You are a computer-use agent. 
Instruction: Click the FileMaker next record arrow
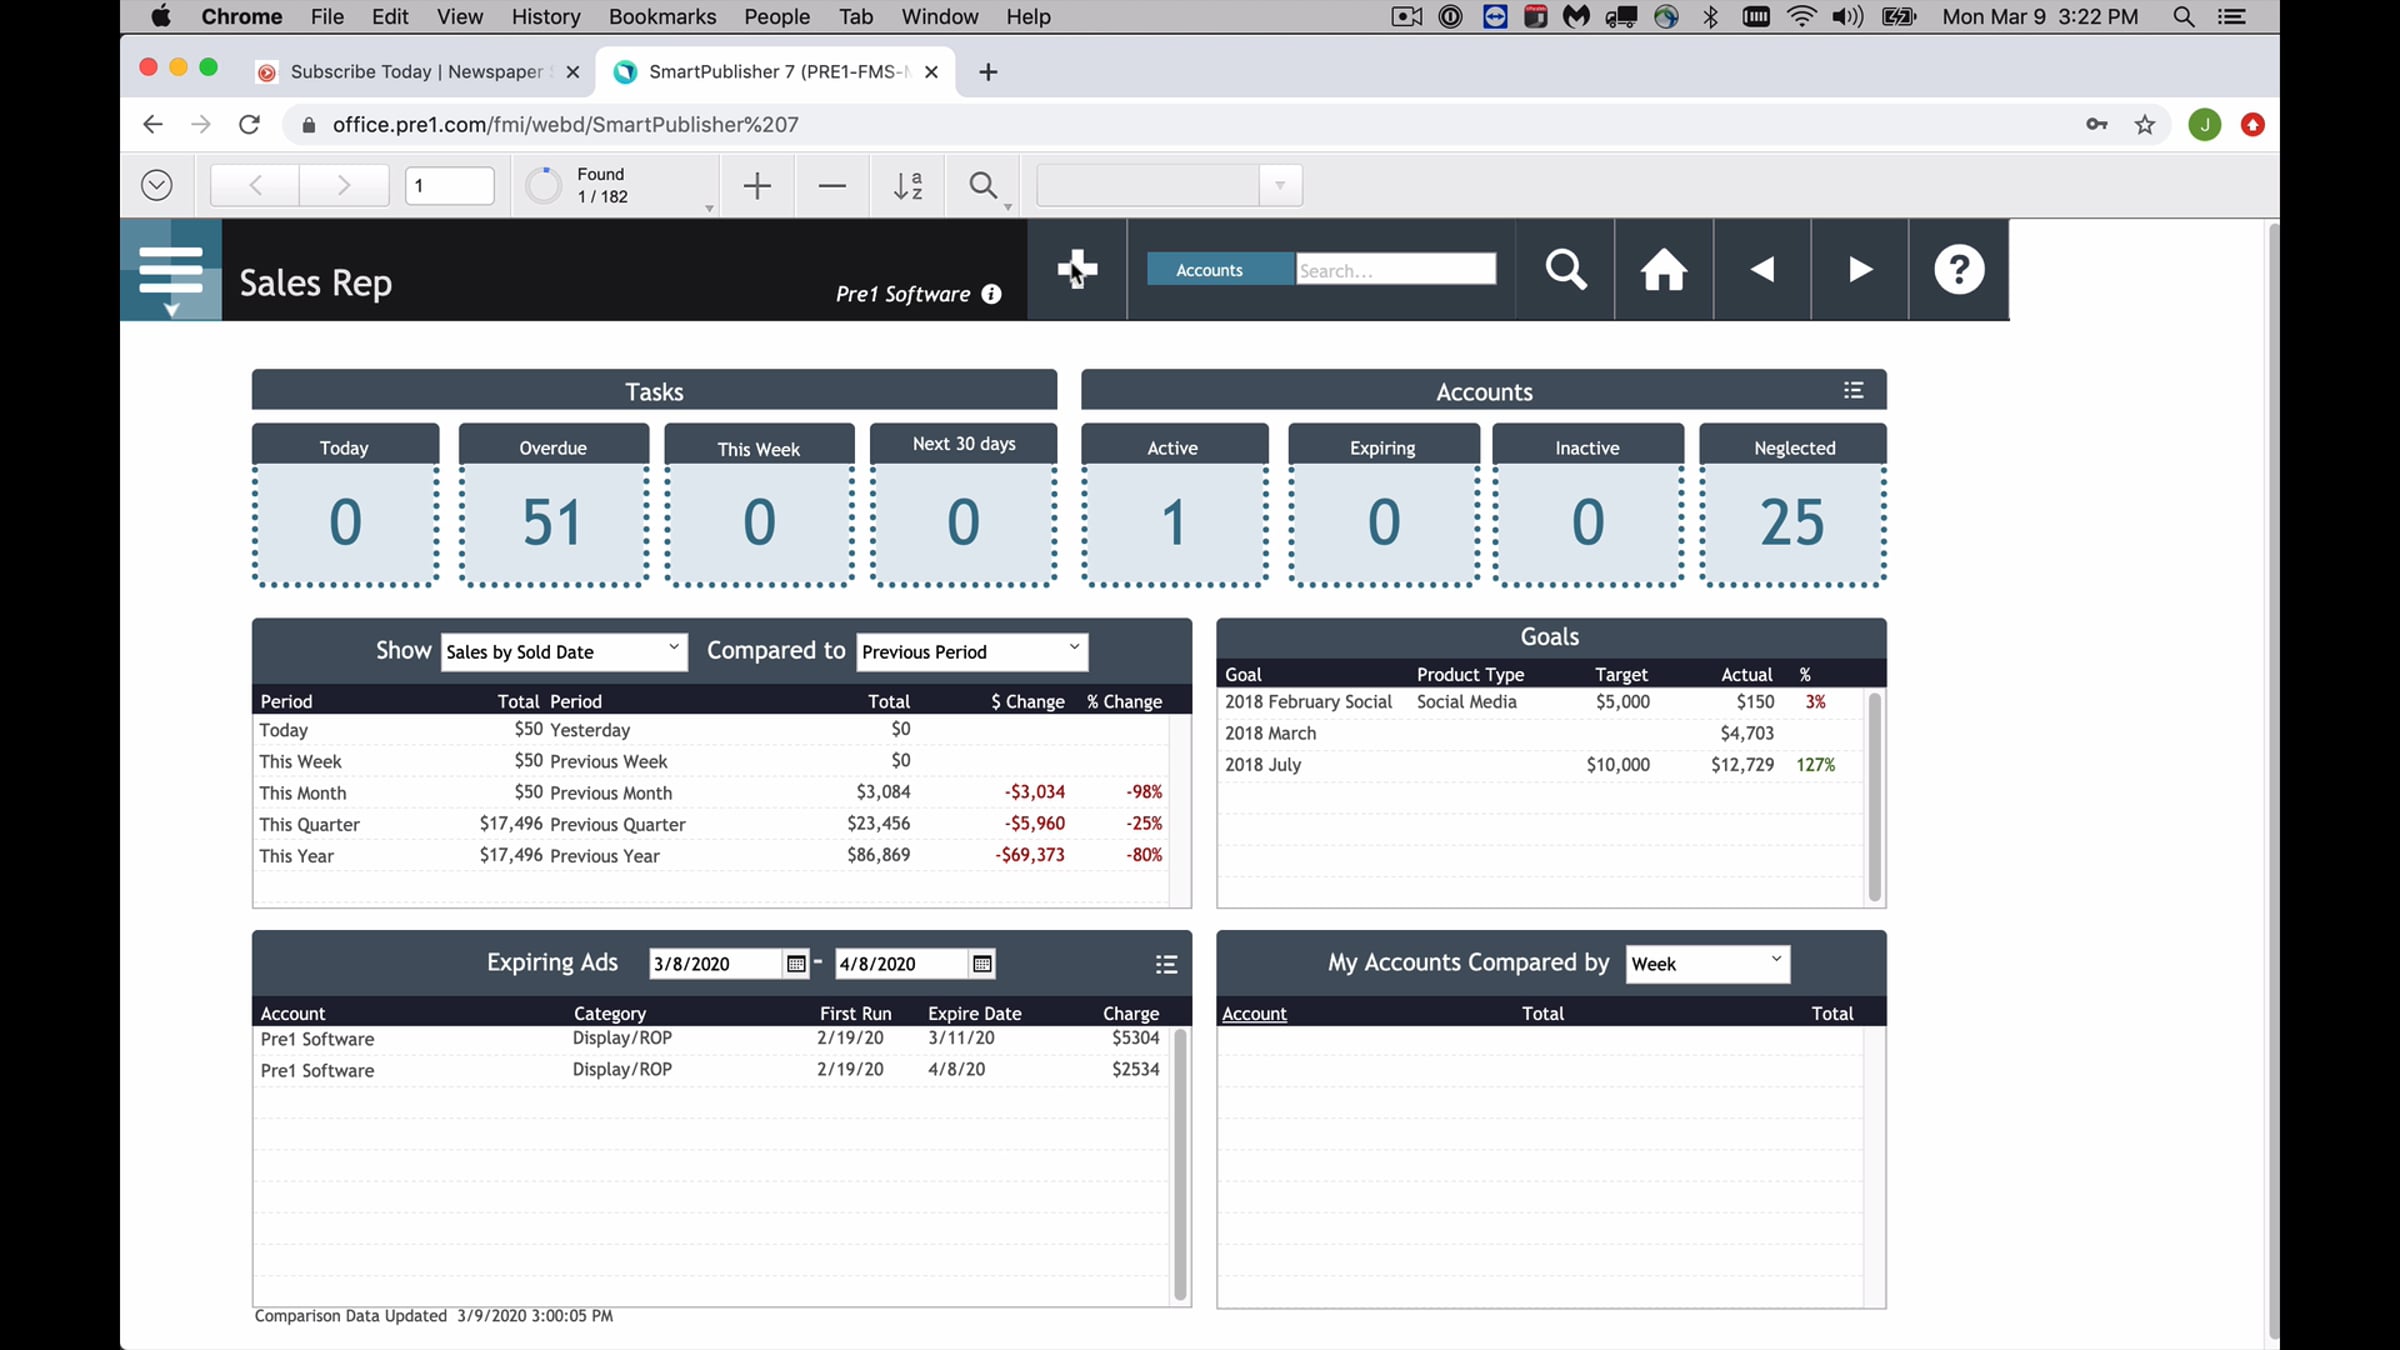pyautogui.click(x=344, y=186)
